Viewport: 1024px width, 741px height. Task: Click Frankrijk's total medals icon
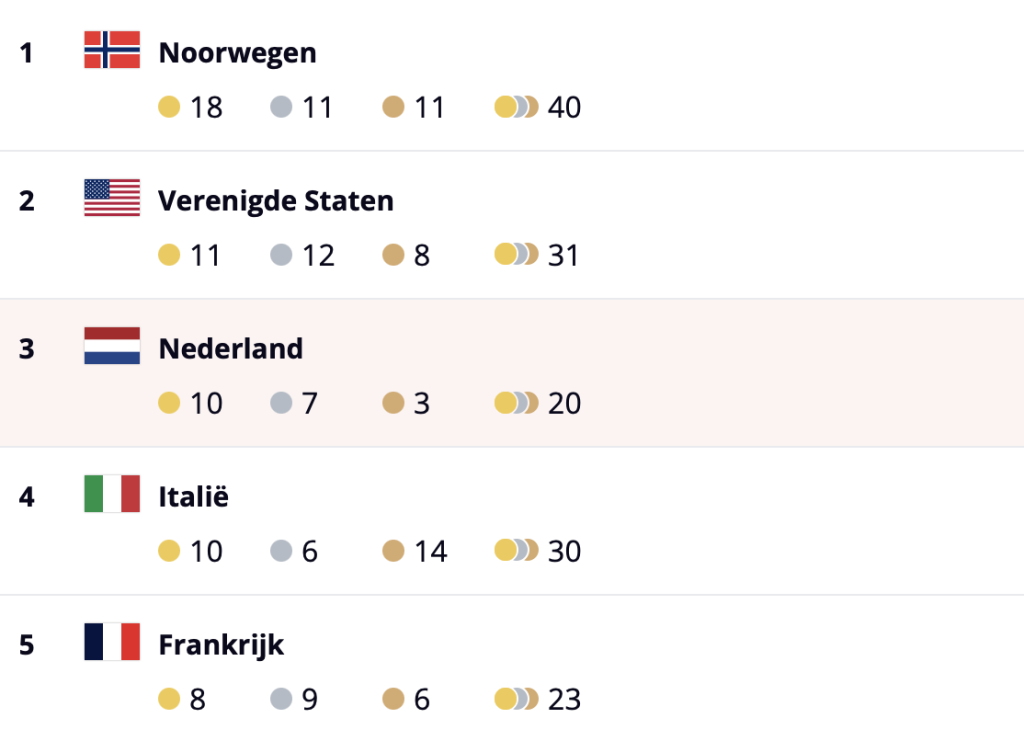point(516,698)
